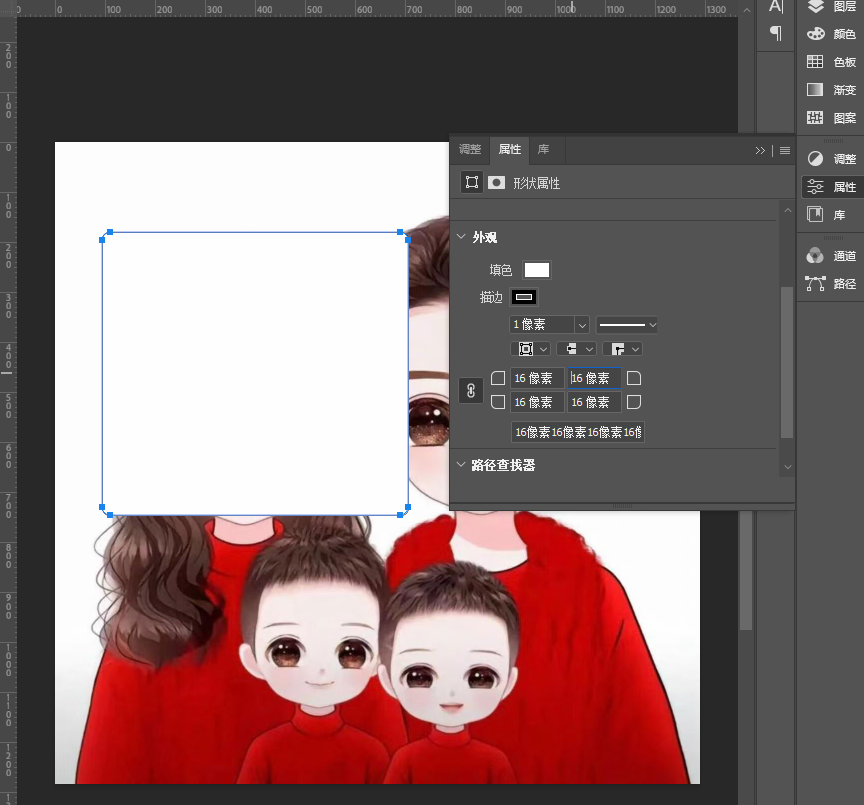
Task: Open the 图案 (Patterns) panel icon
Action: 815,117
